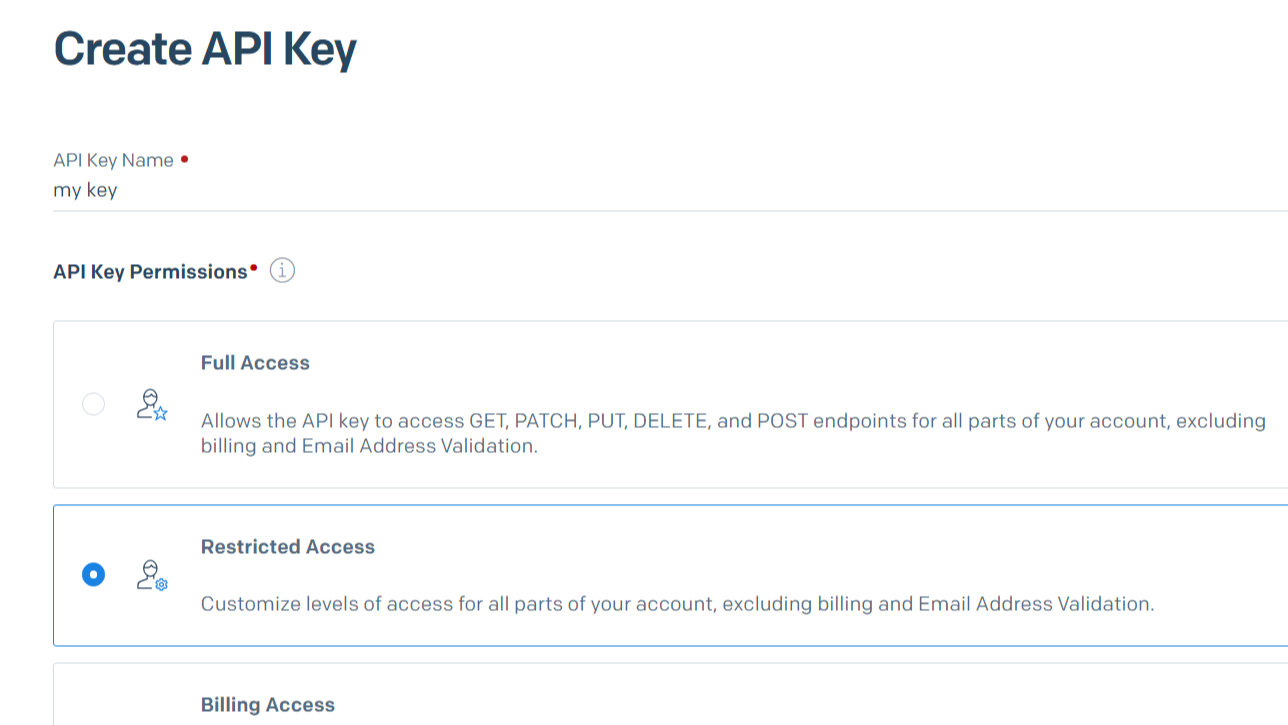Click the Full Access user-with-star icon
The height and width of the screenshot is (725, 1288).
[x=152, y=404]
